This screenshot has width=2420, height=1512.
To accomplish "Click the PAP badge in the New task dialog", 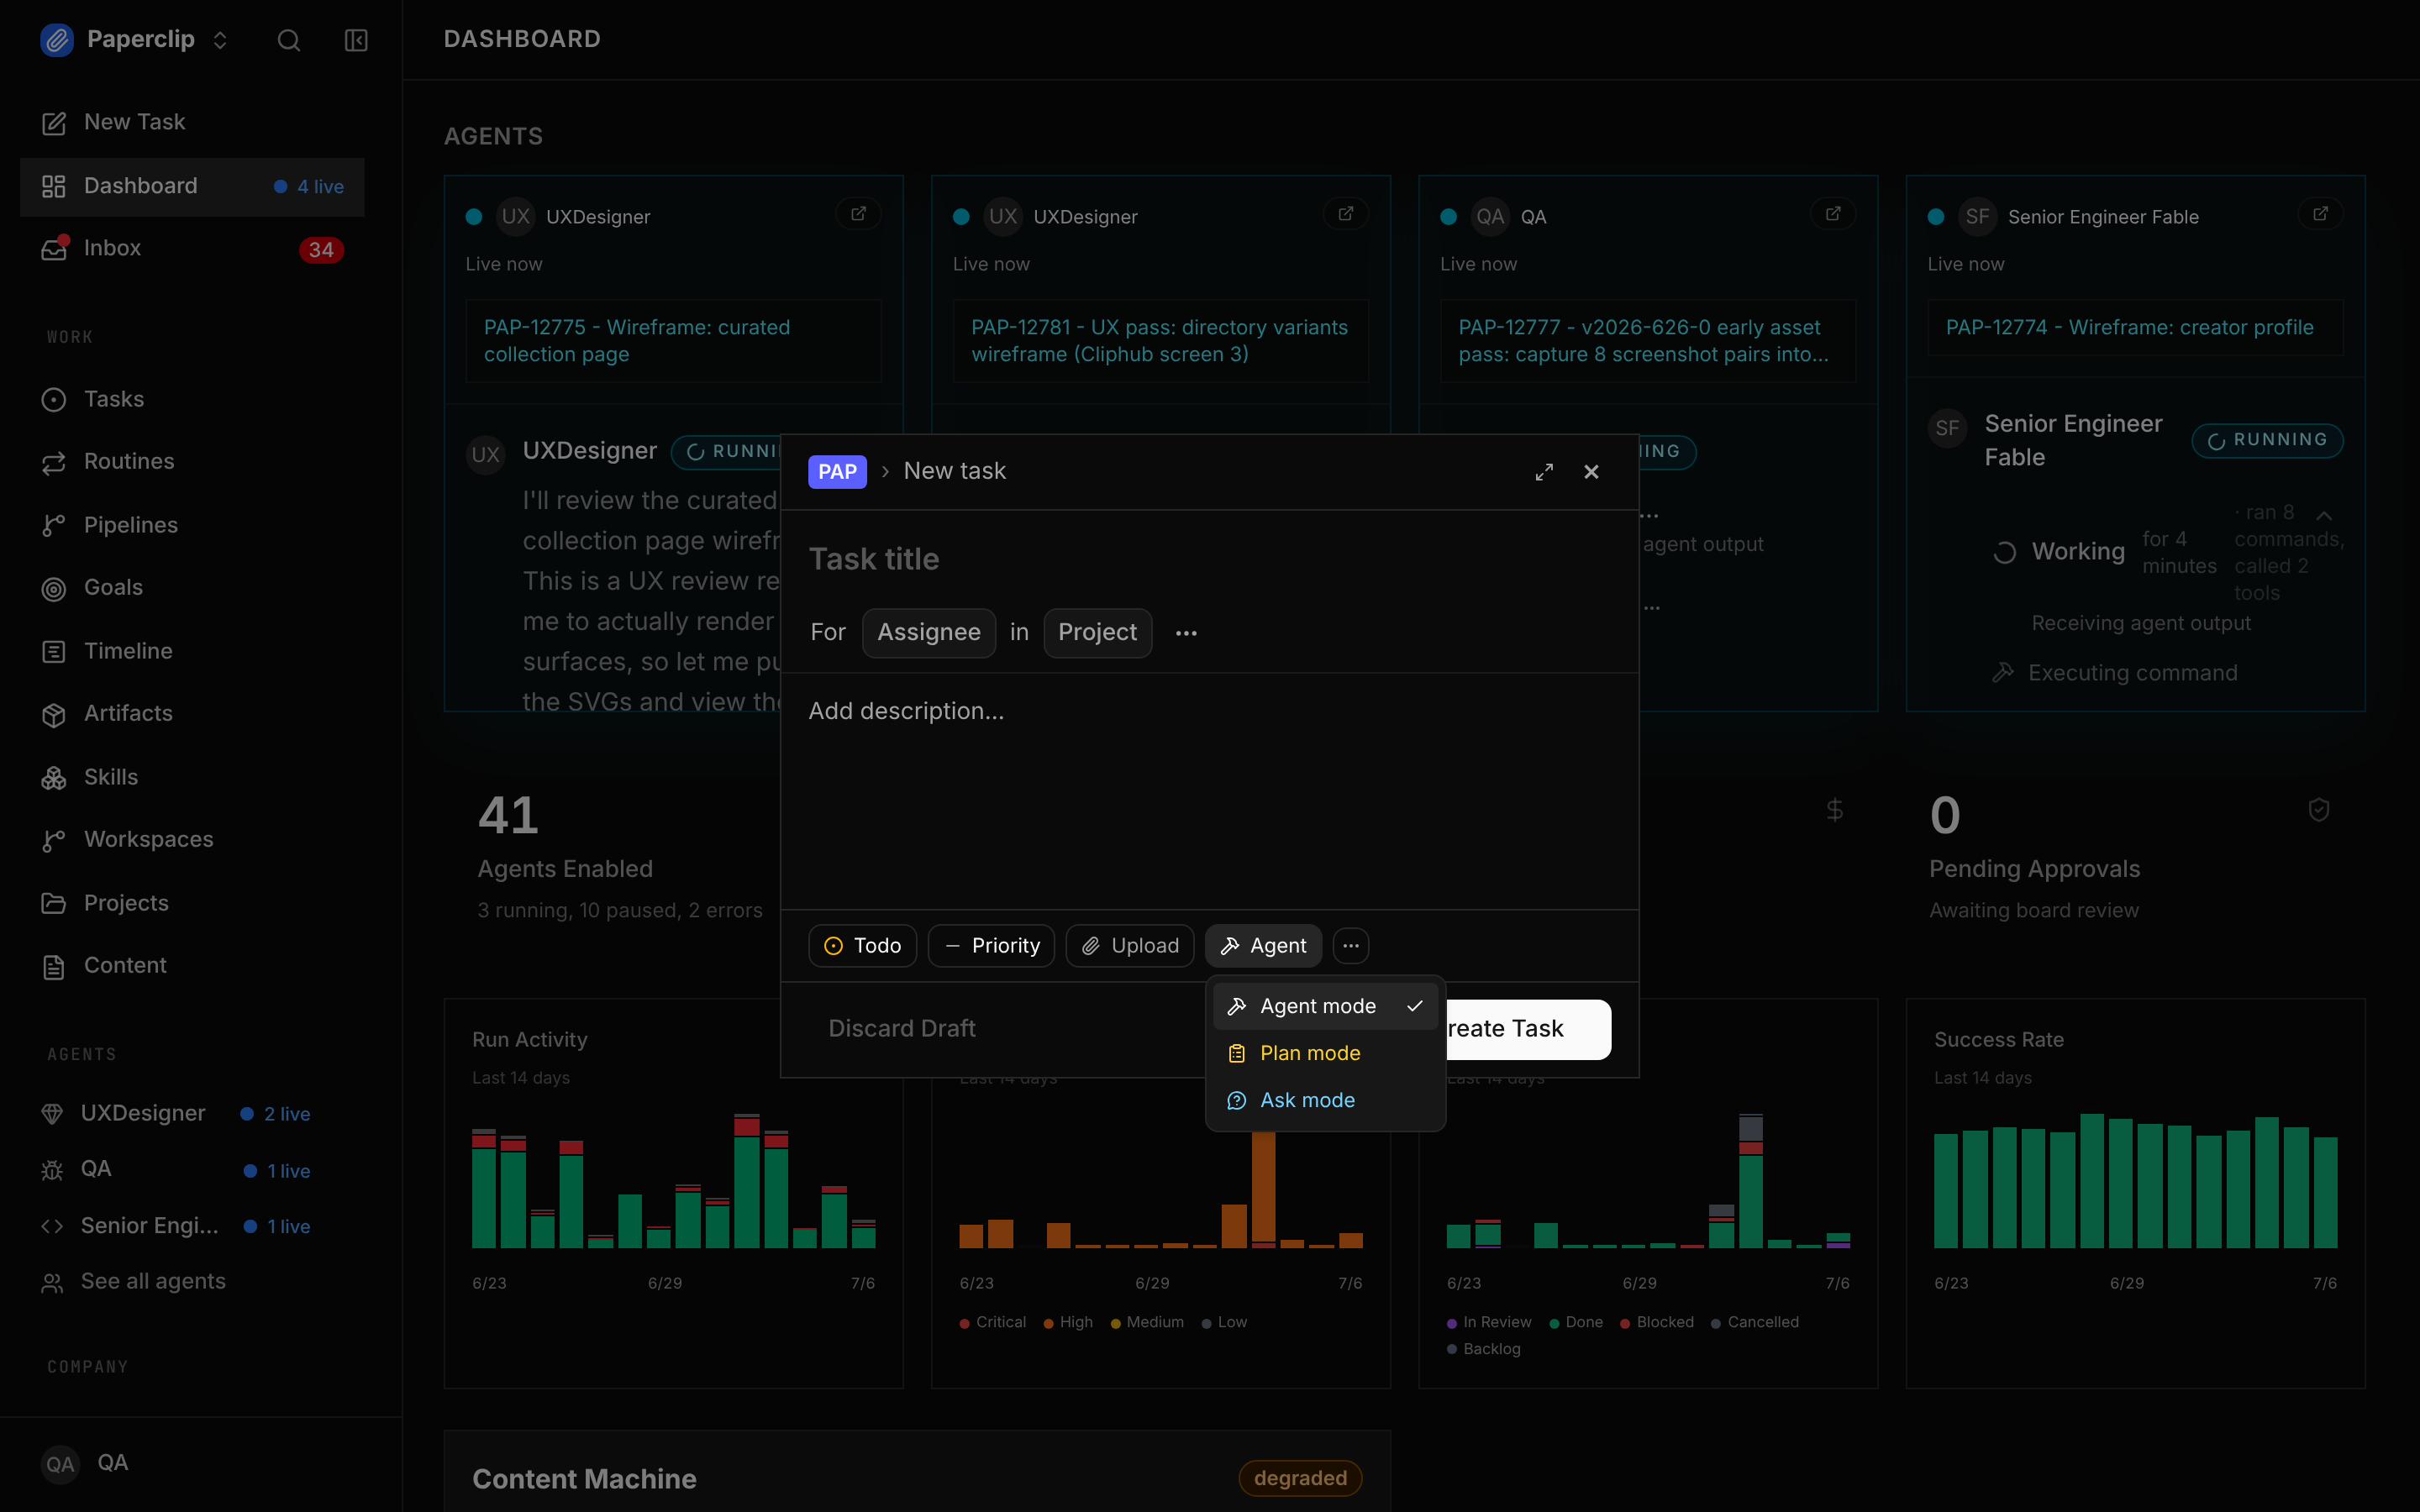I will pos(837,471).
